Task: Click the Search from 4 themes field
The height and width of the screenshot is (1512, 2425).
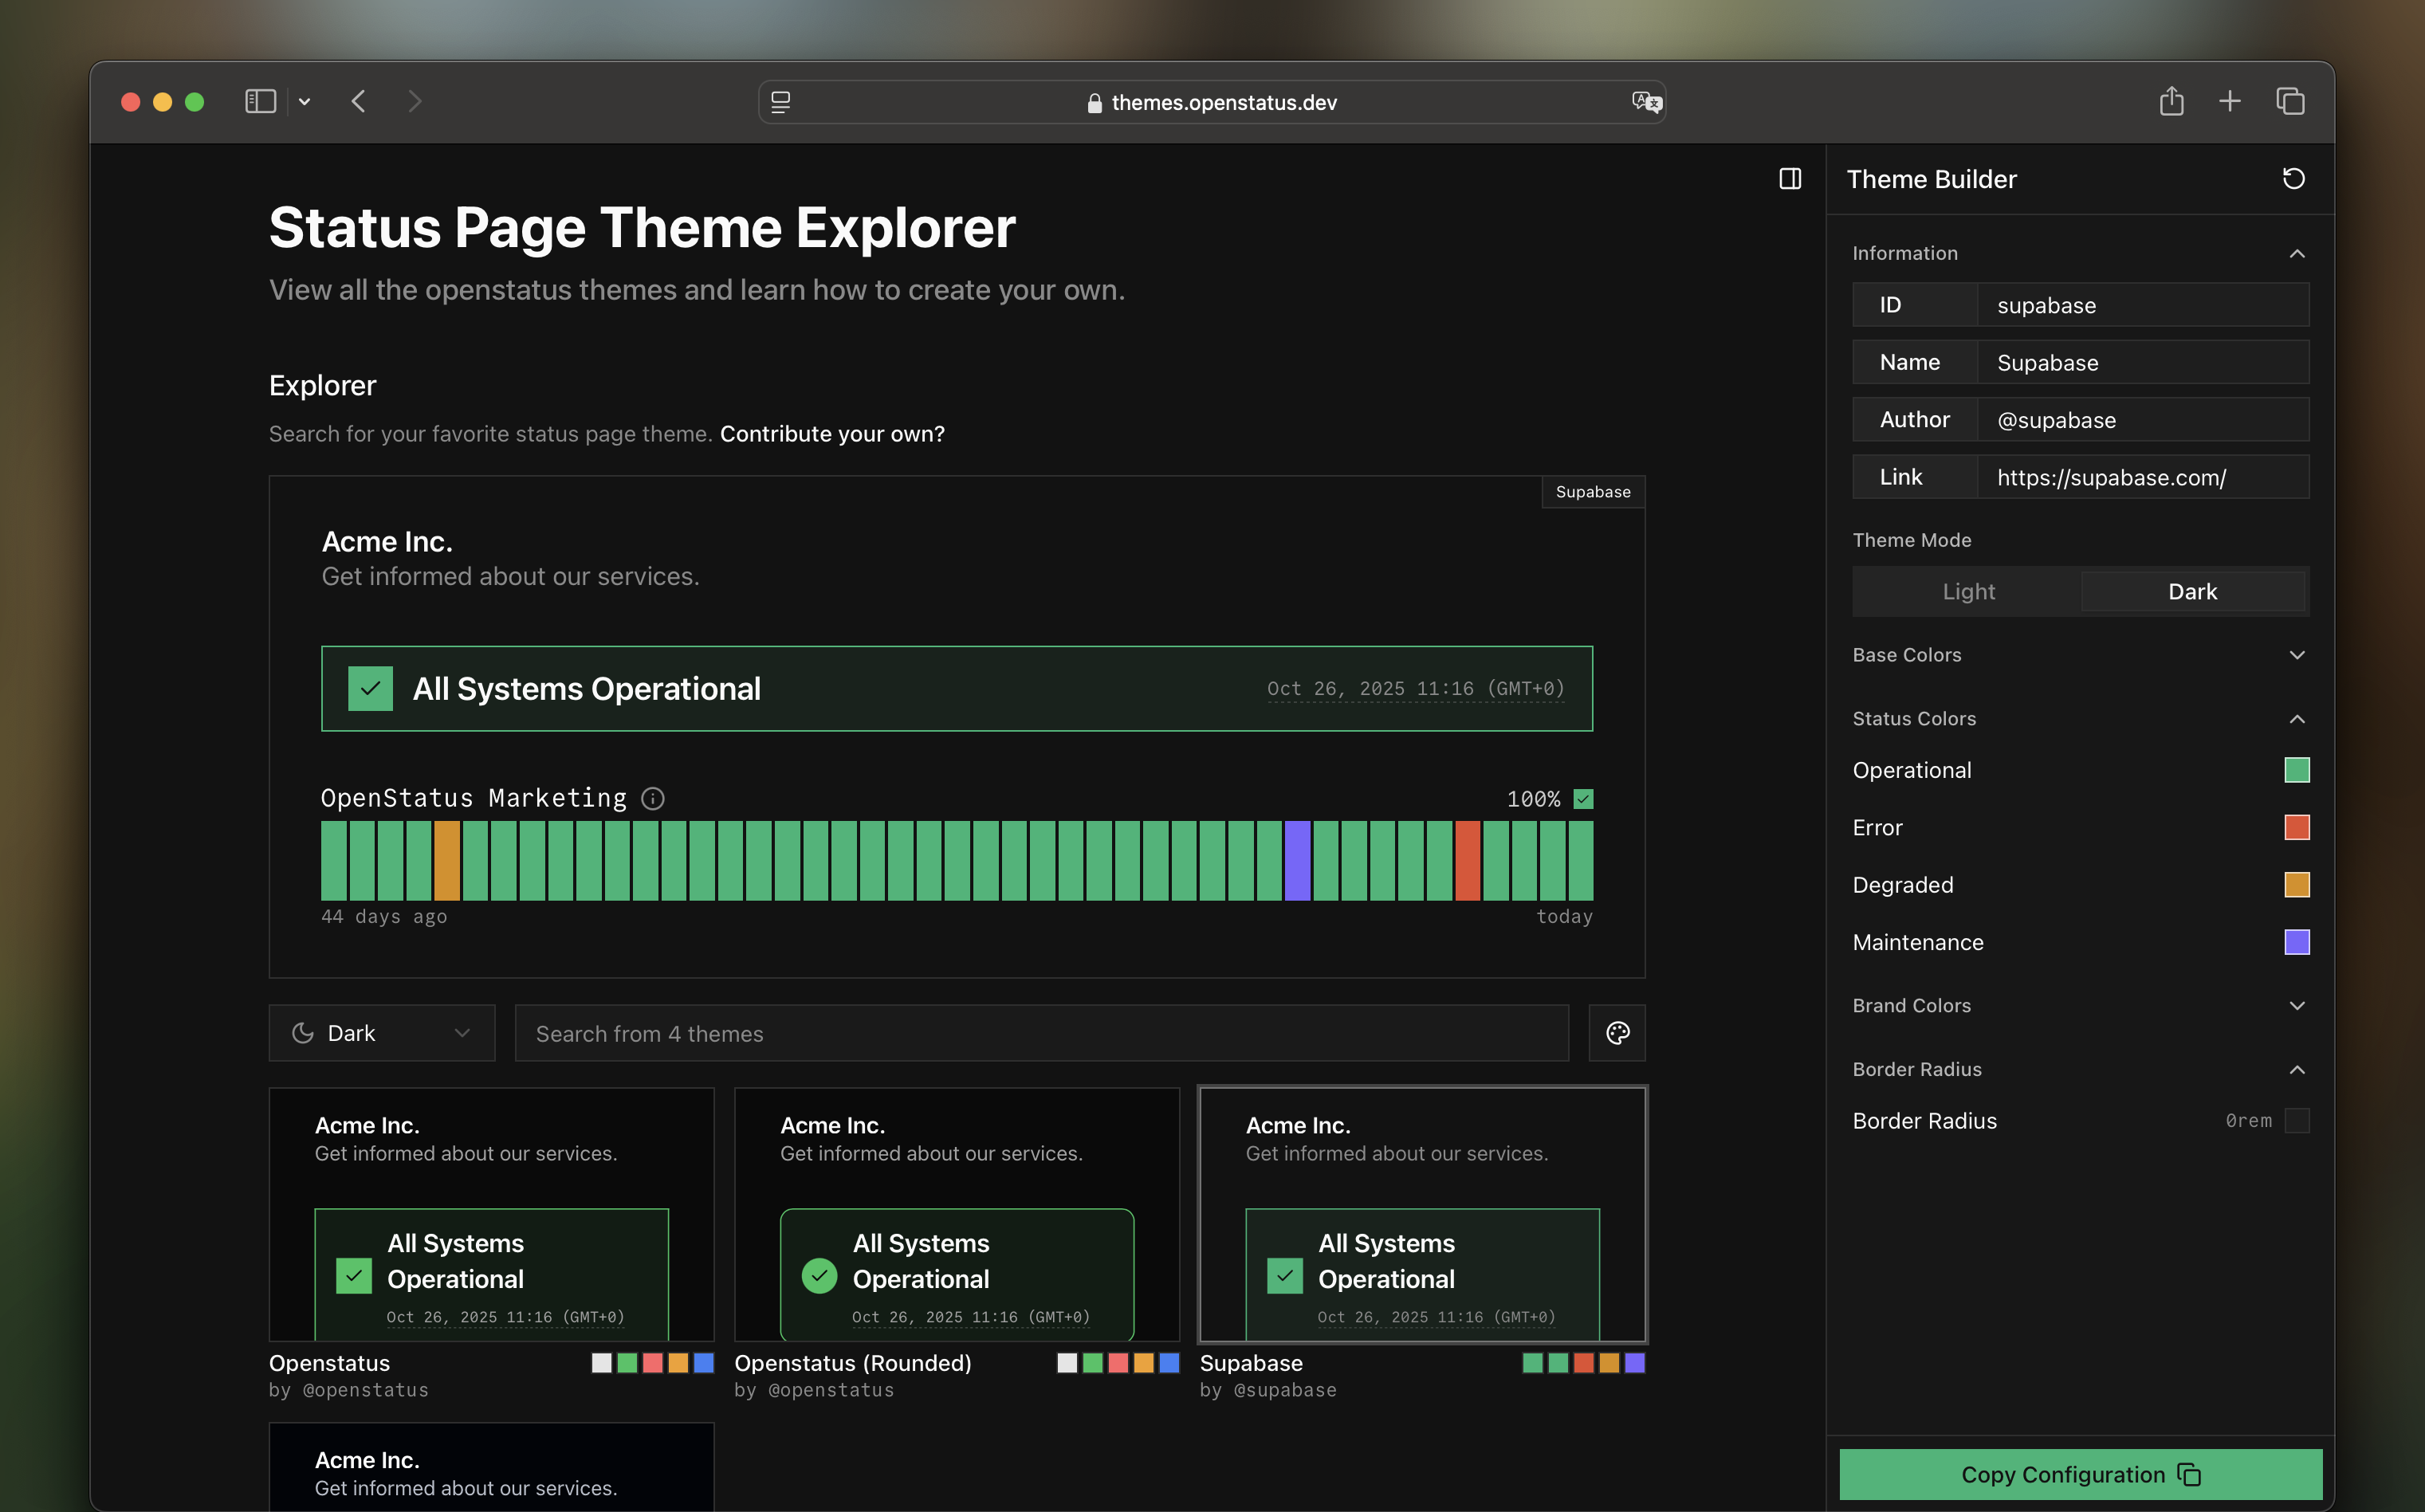Action: [1041, 1033]
